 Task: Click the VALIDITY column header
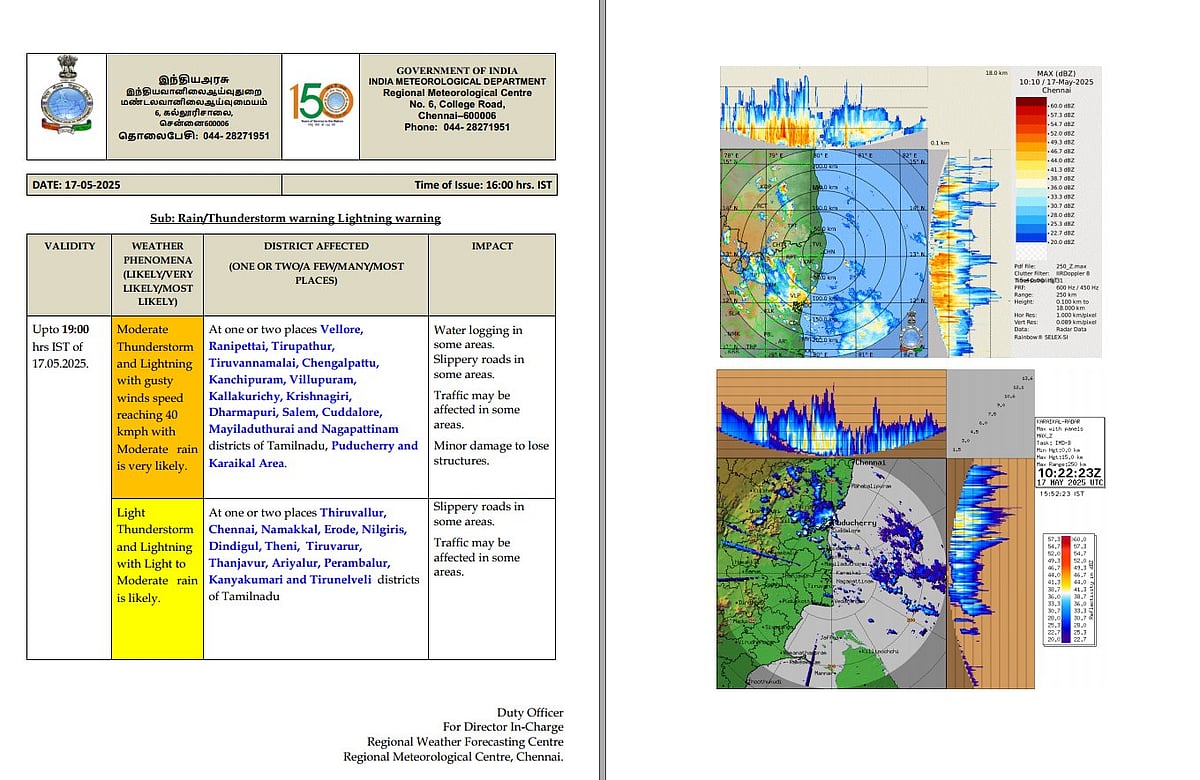69,246
